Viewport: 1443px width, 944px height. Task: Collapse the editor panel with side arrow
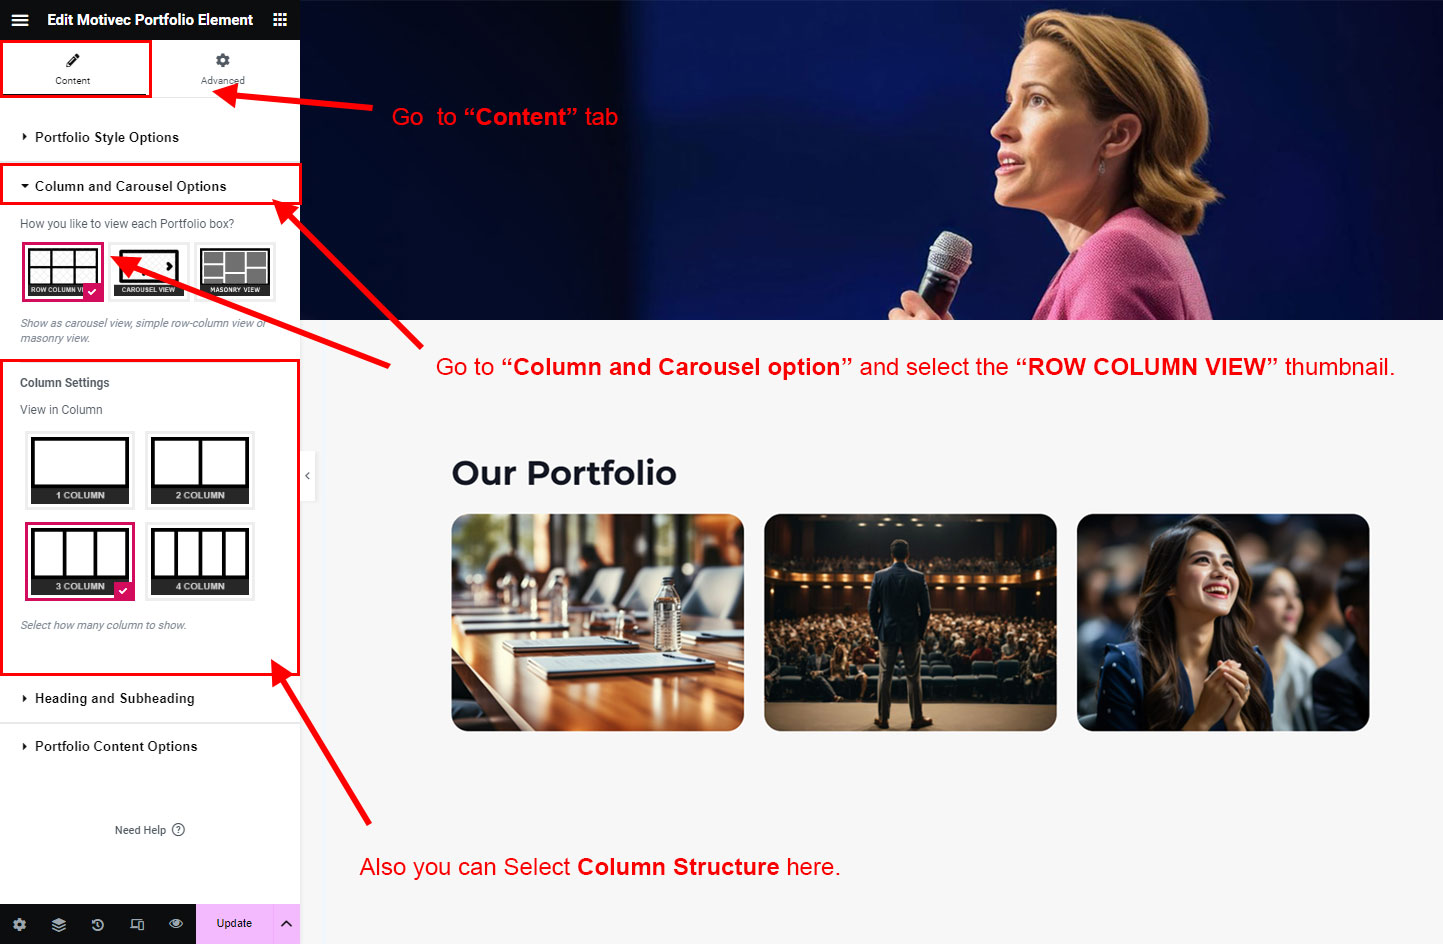click(308, 476)
